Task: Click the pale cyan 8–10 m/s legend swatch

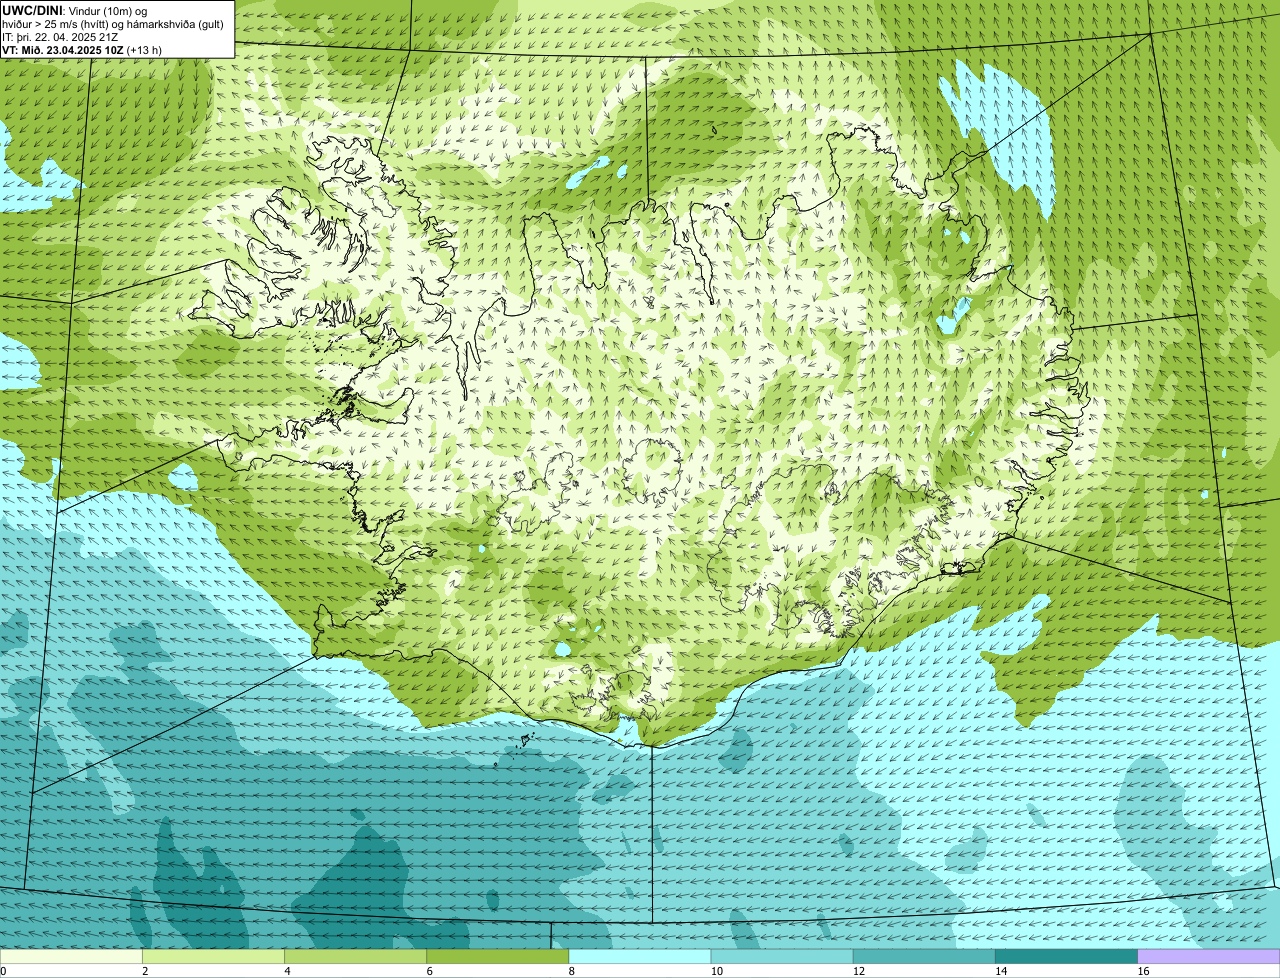Action: pyautogui.click(x=640, y=957)
